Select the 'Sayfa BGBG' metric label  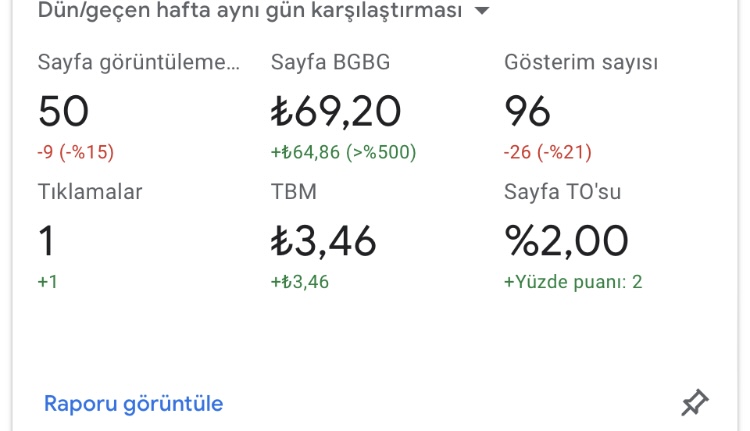(331, 62)
